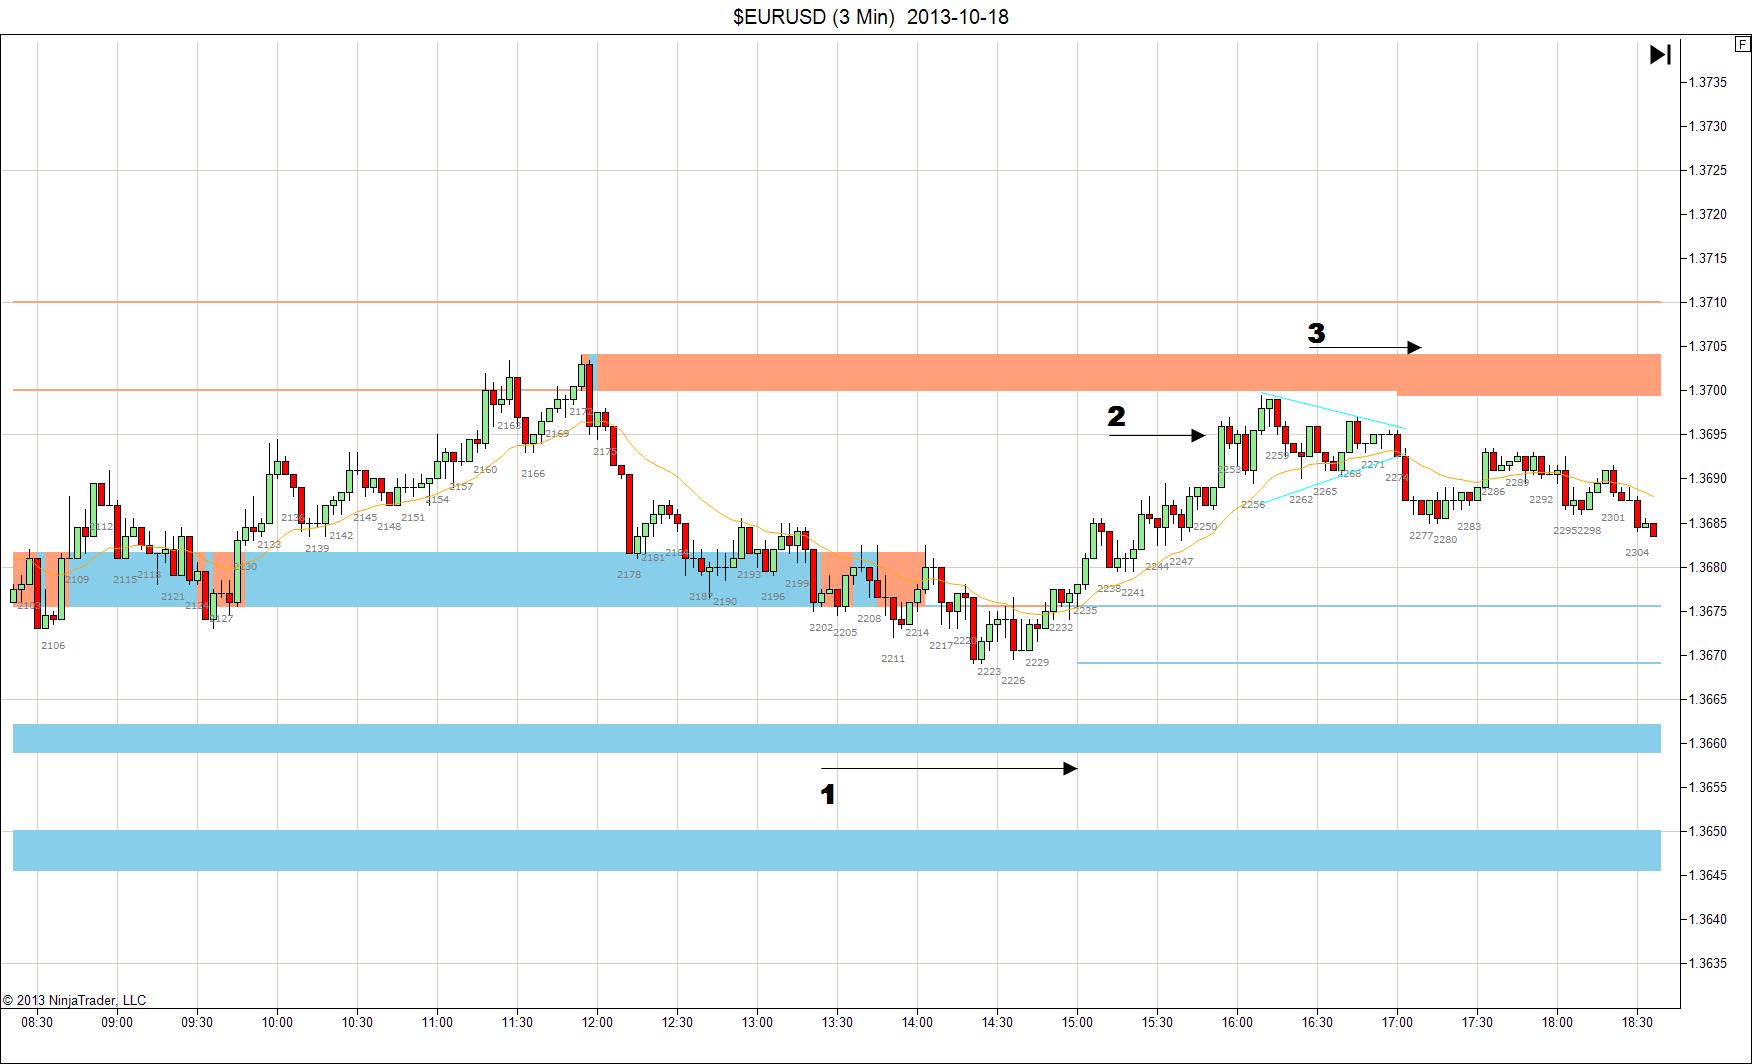1752x1064 pixels.
Task: Click the bar number label 2223
Action: click(989, 672)
